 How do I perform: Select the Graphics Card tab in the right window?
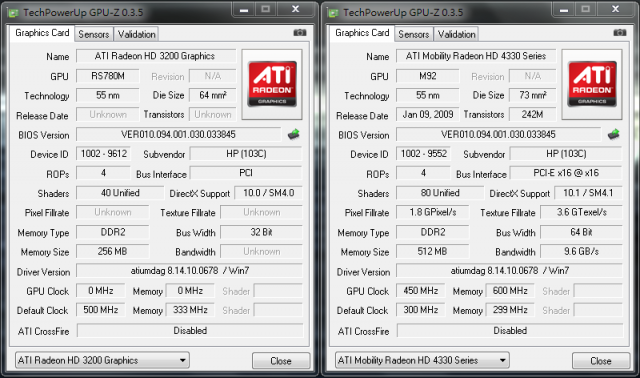click(x=362, y=33)
